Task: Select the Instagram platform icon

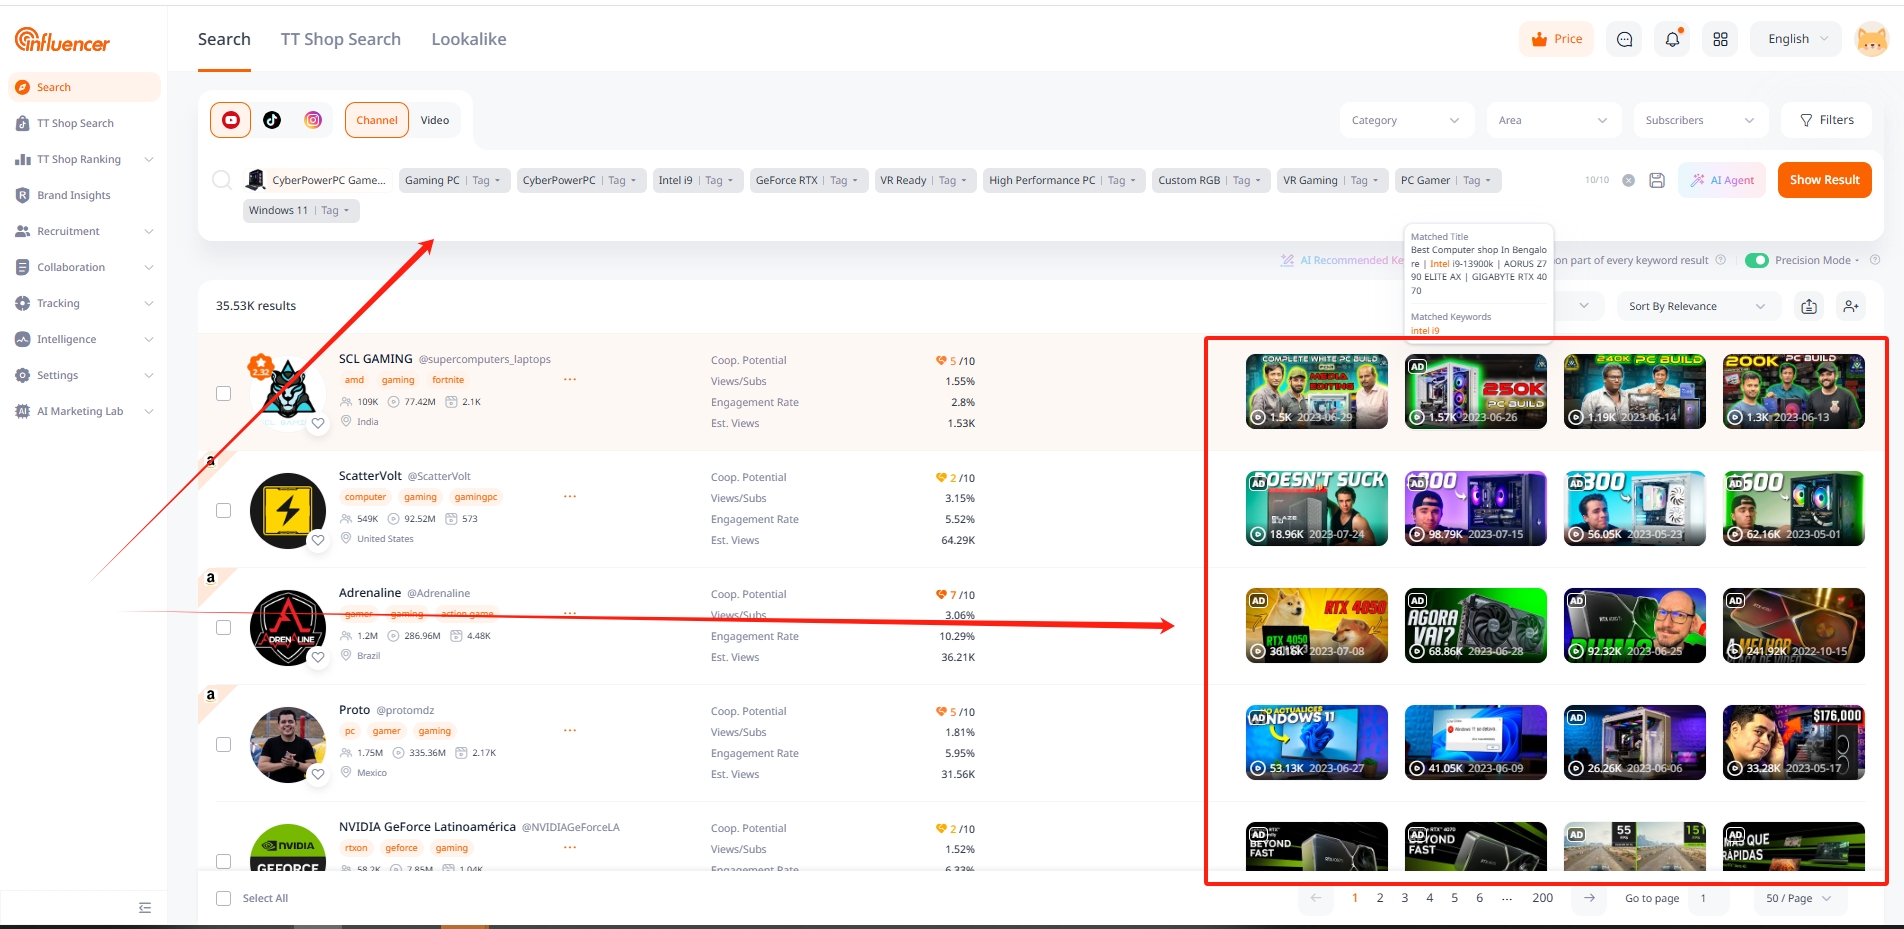Action: (313, 120)
